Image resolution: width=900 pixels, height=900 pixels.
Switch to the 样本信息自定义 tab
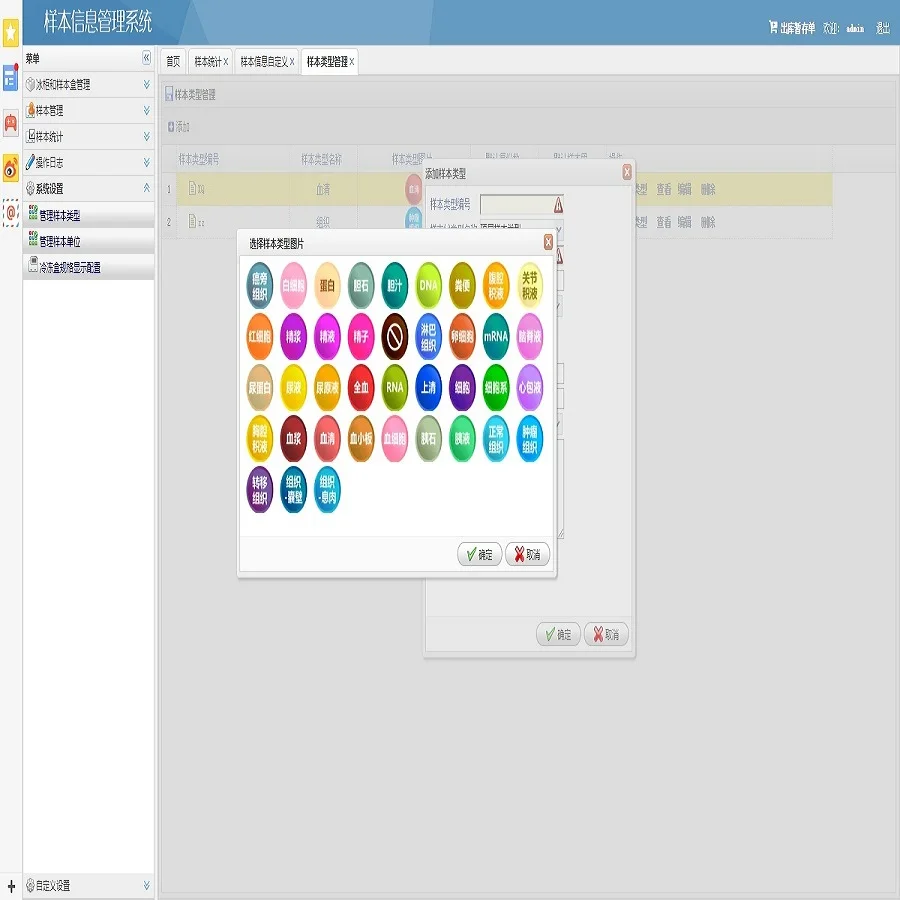pos(267,61)
